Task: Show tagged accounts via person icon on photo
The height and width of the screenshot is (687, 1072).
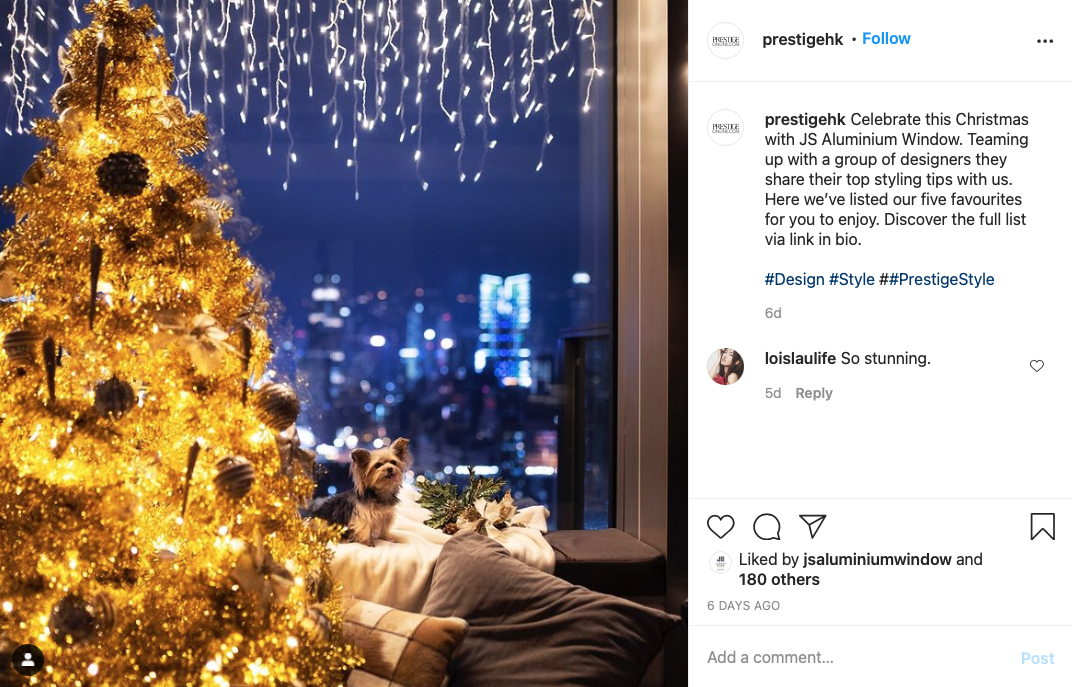Action: click(x=28, y=660)
